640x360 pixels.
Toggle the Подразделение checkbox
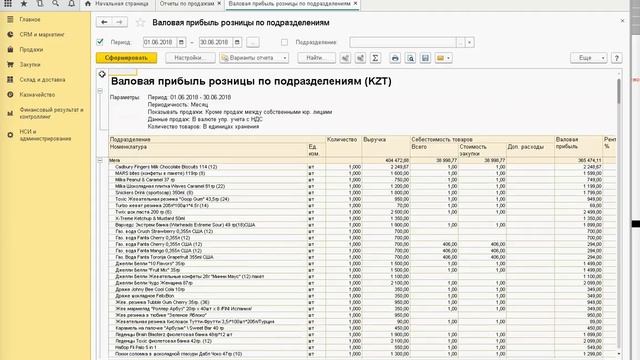click(284, 42)
